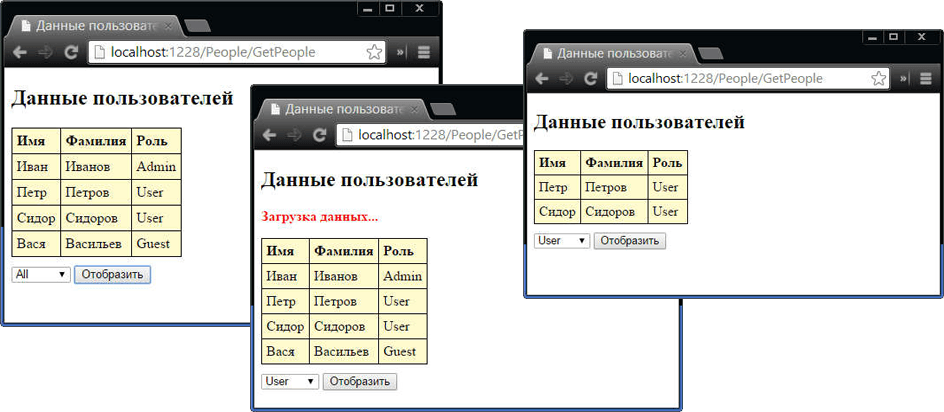Click Иванов cell in left window table
The width and height of the screenshot is (944, 412).
(96, 166)
